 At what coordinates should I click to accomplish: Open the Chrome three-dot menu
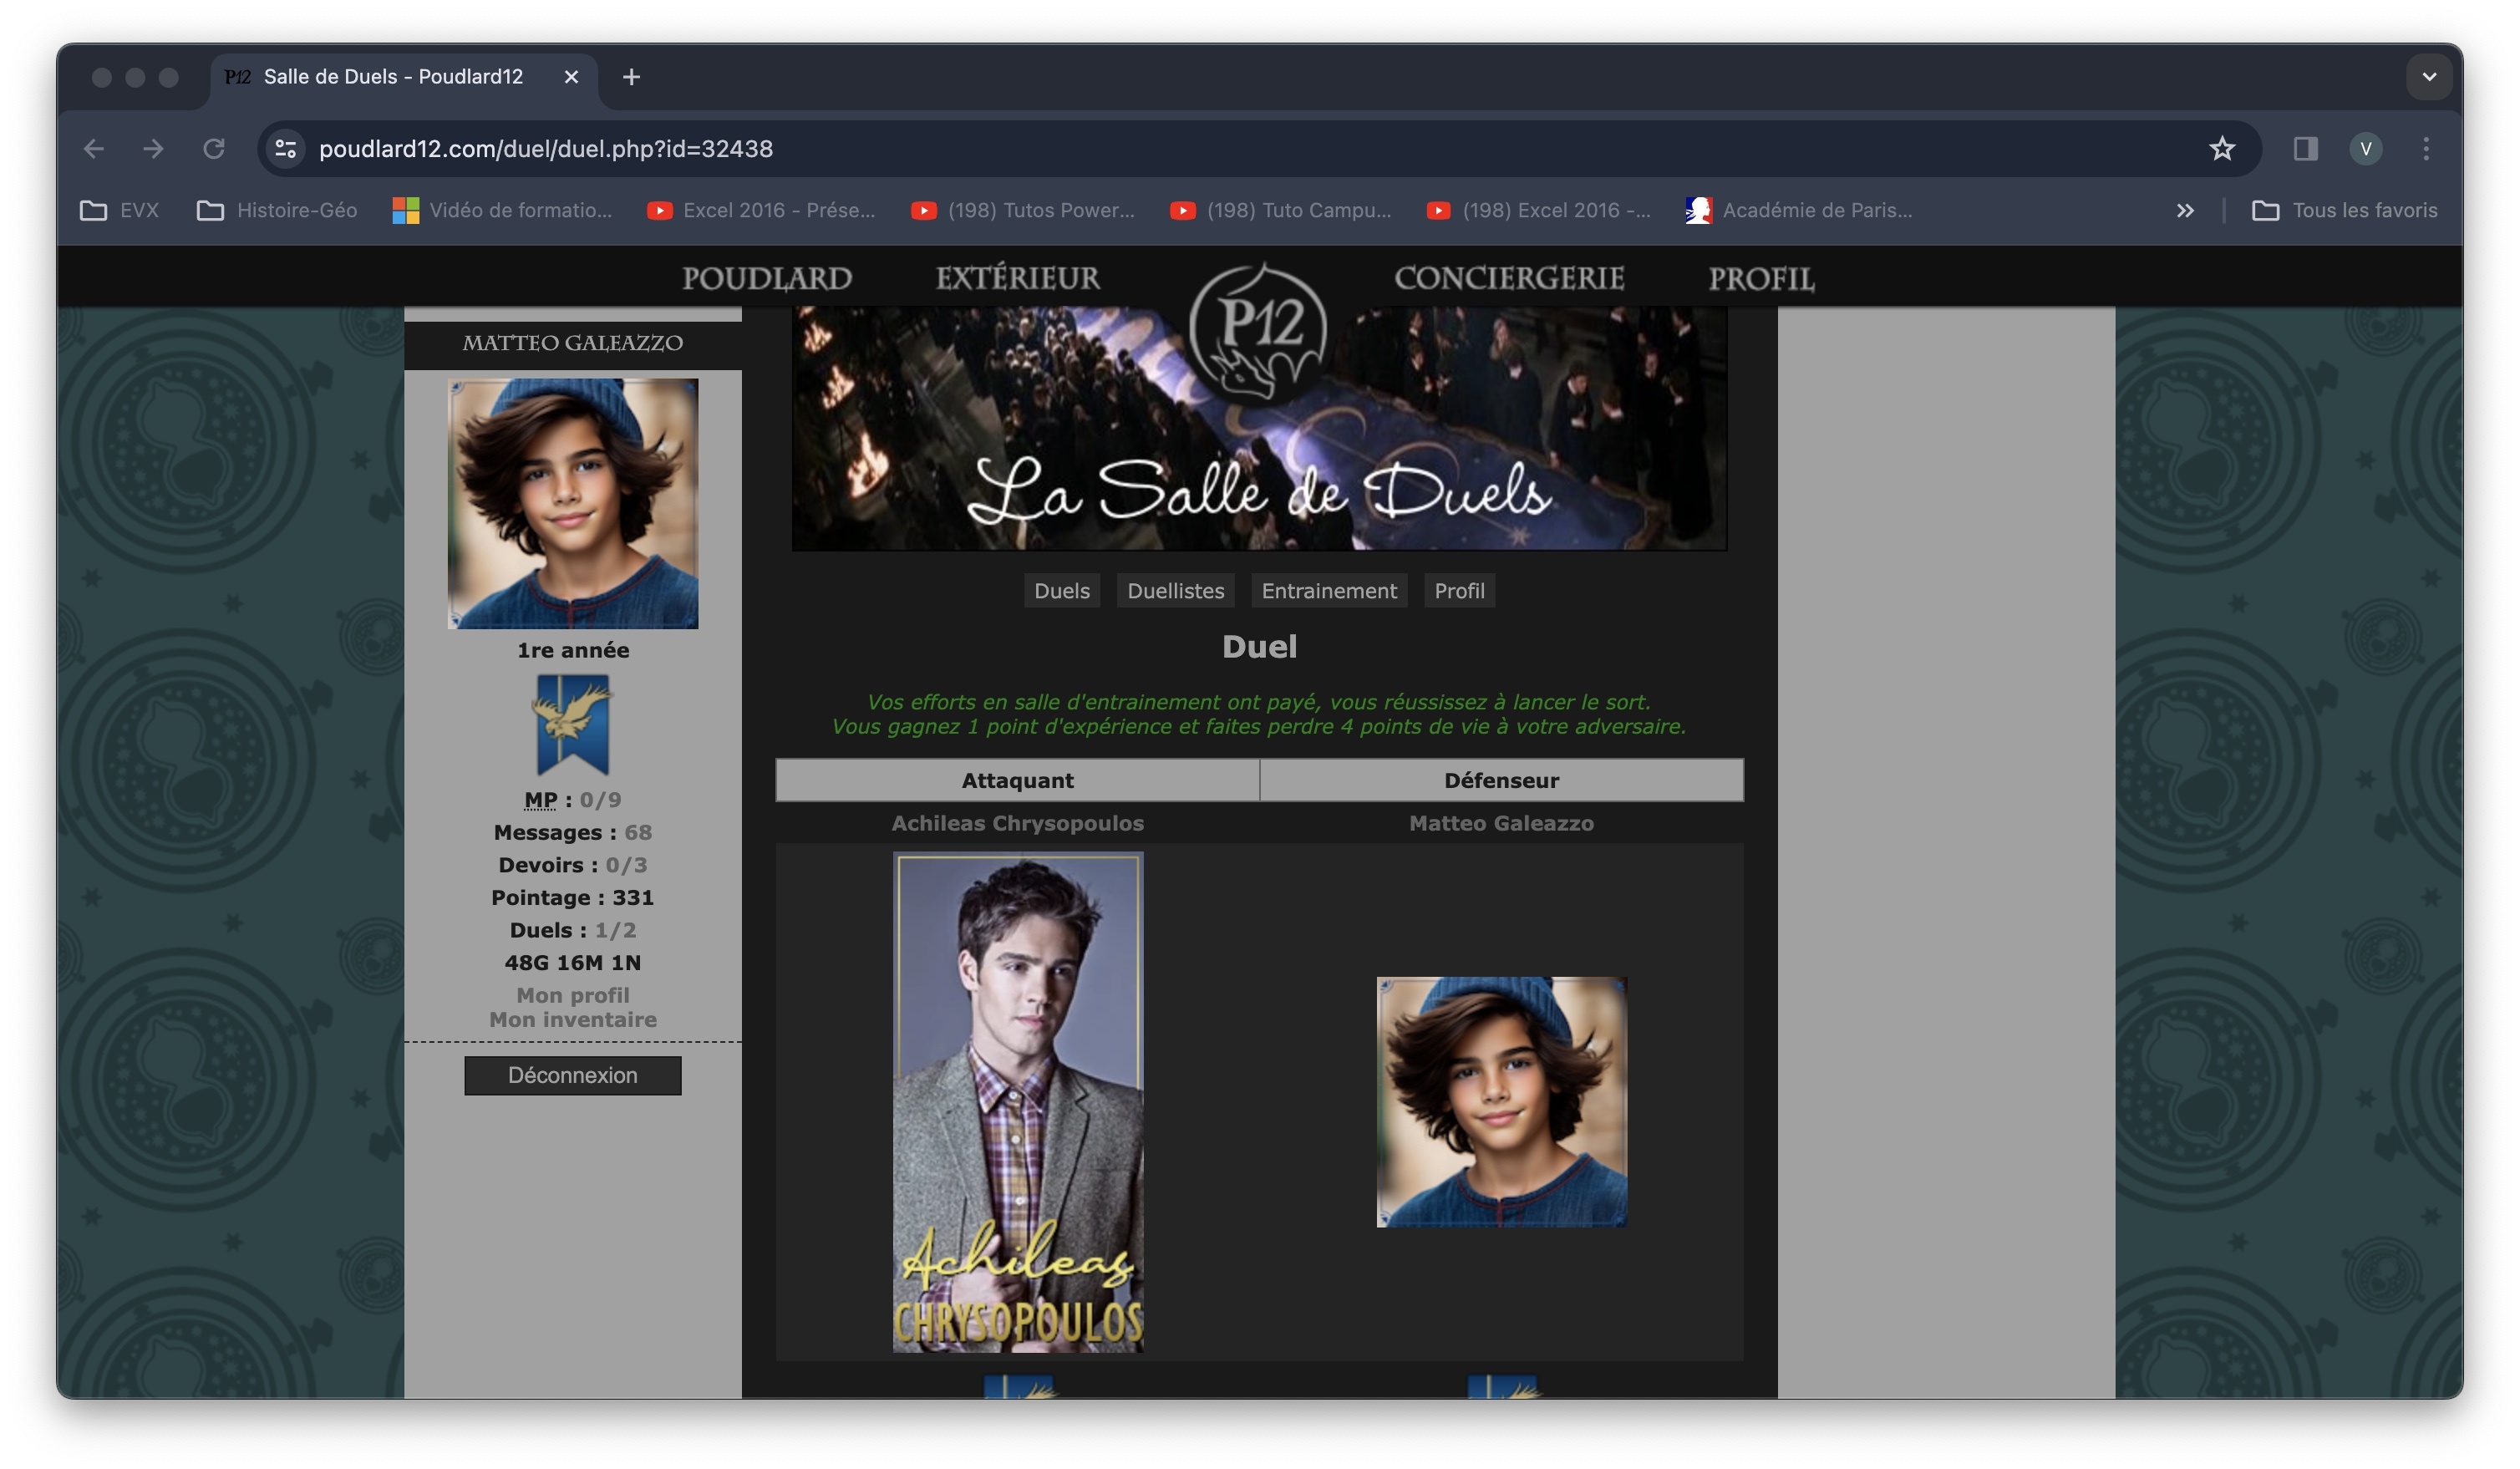(x=2425, y=149)
